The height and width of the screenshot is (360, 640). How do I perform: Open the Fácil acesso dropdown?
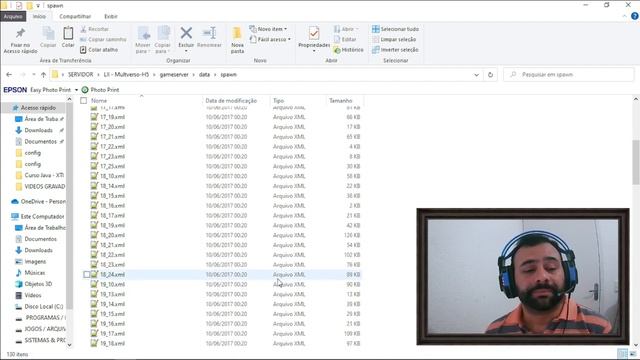pos(270,40)
